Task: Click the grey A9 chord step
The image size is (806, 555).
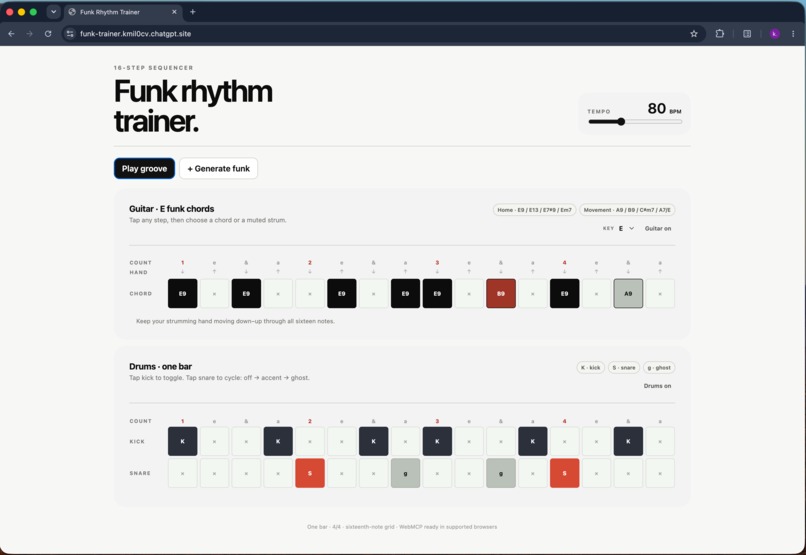Action: pos(628,293)
